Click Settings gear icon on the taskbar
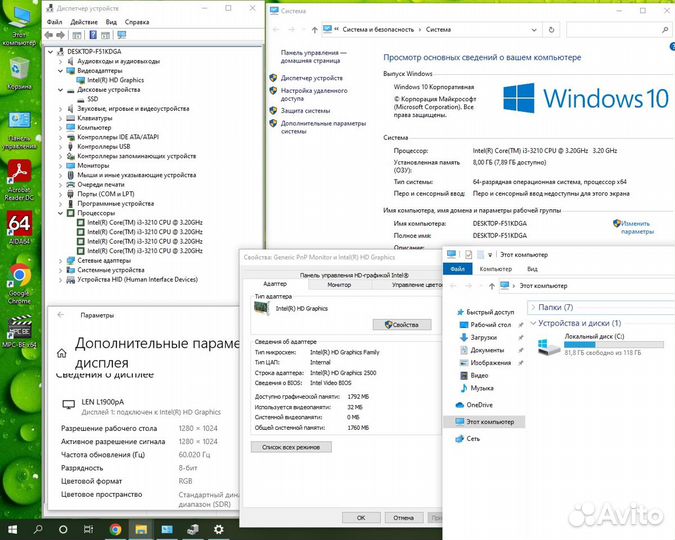Viewport: 675px width, 540px height. (219, 529)
